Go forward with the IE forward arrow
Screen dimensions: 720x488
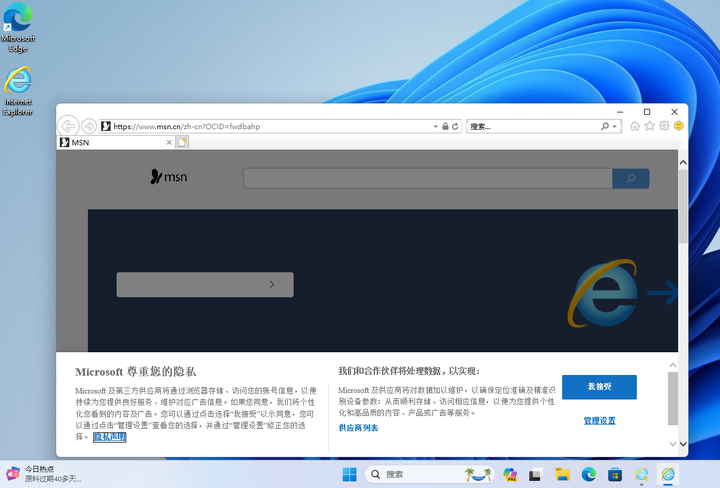89,126
